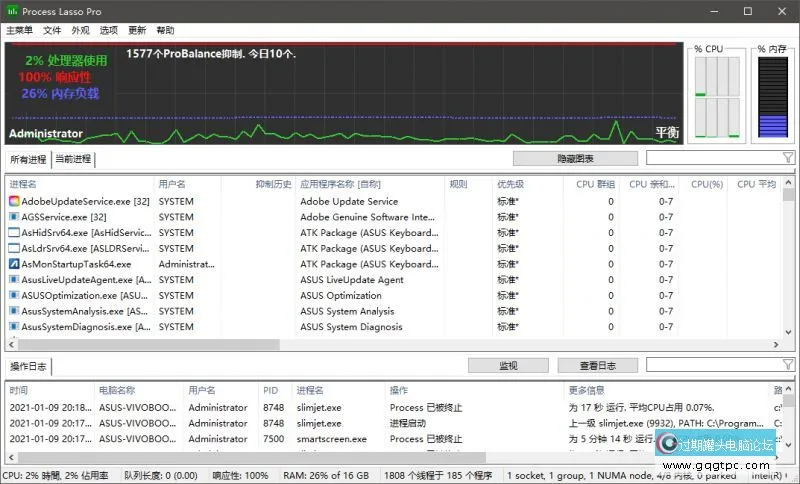Click the AsHidSrv64.exe process icon
This screenshot has width=800, height=484.
click(14, 232)
